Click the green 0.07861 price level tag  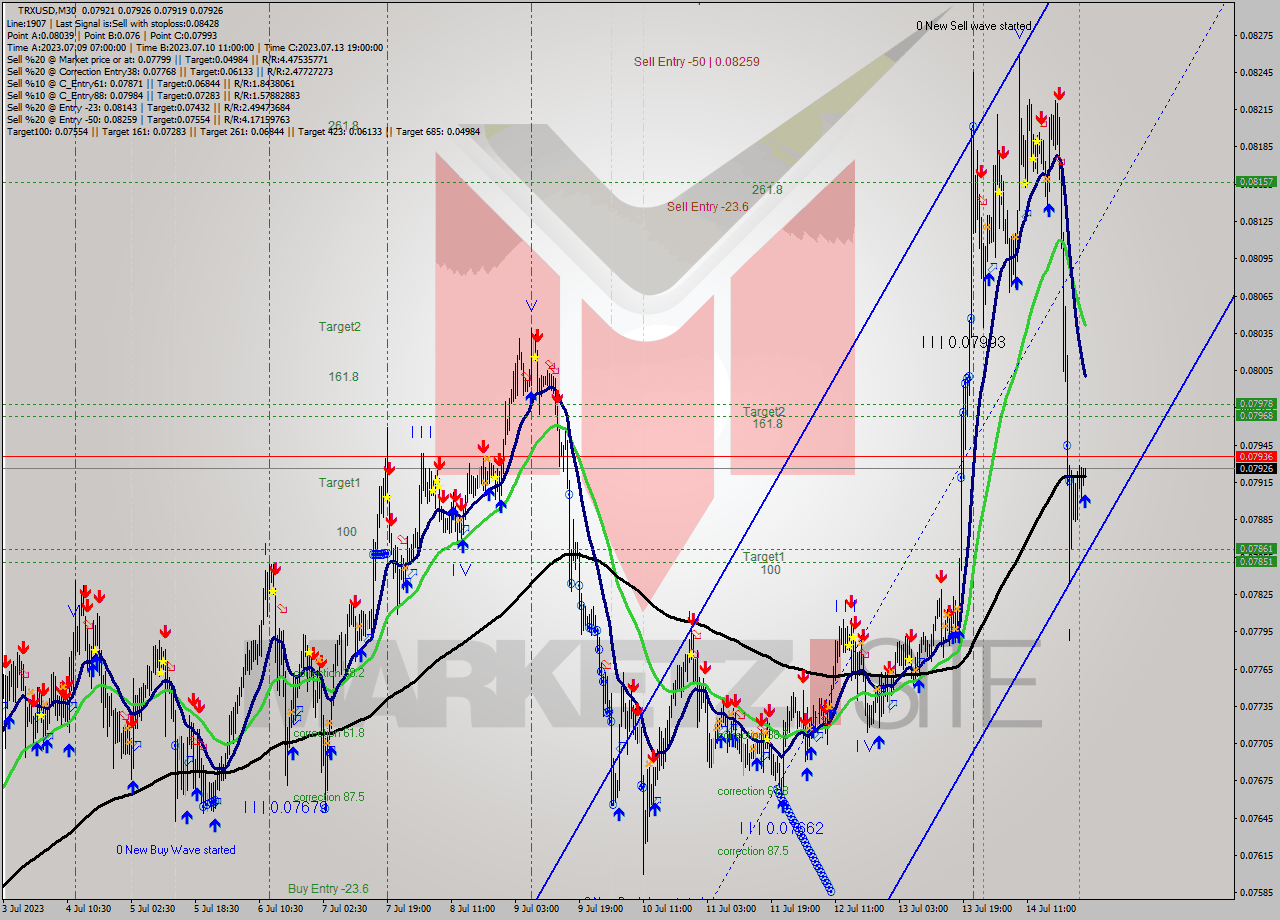(x=1256, y=549)
